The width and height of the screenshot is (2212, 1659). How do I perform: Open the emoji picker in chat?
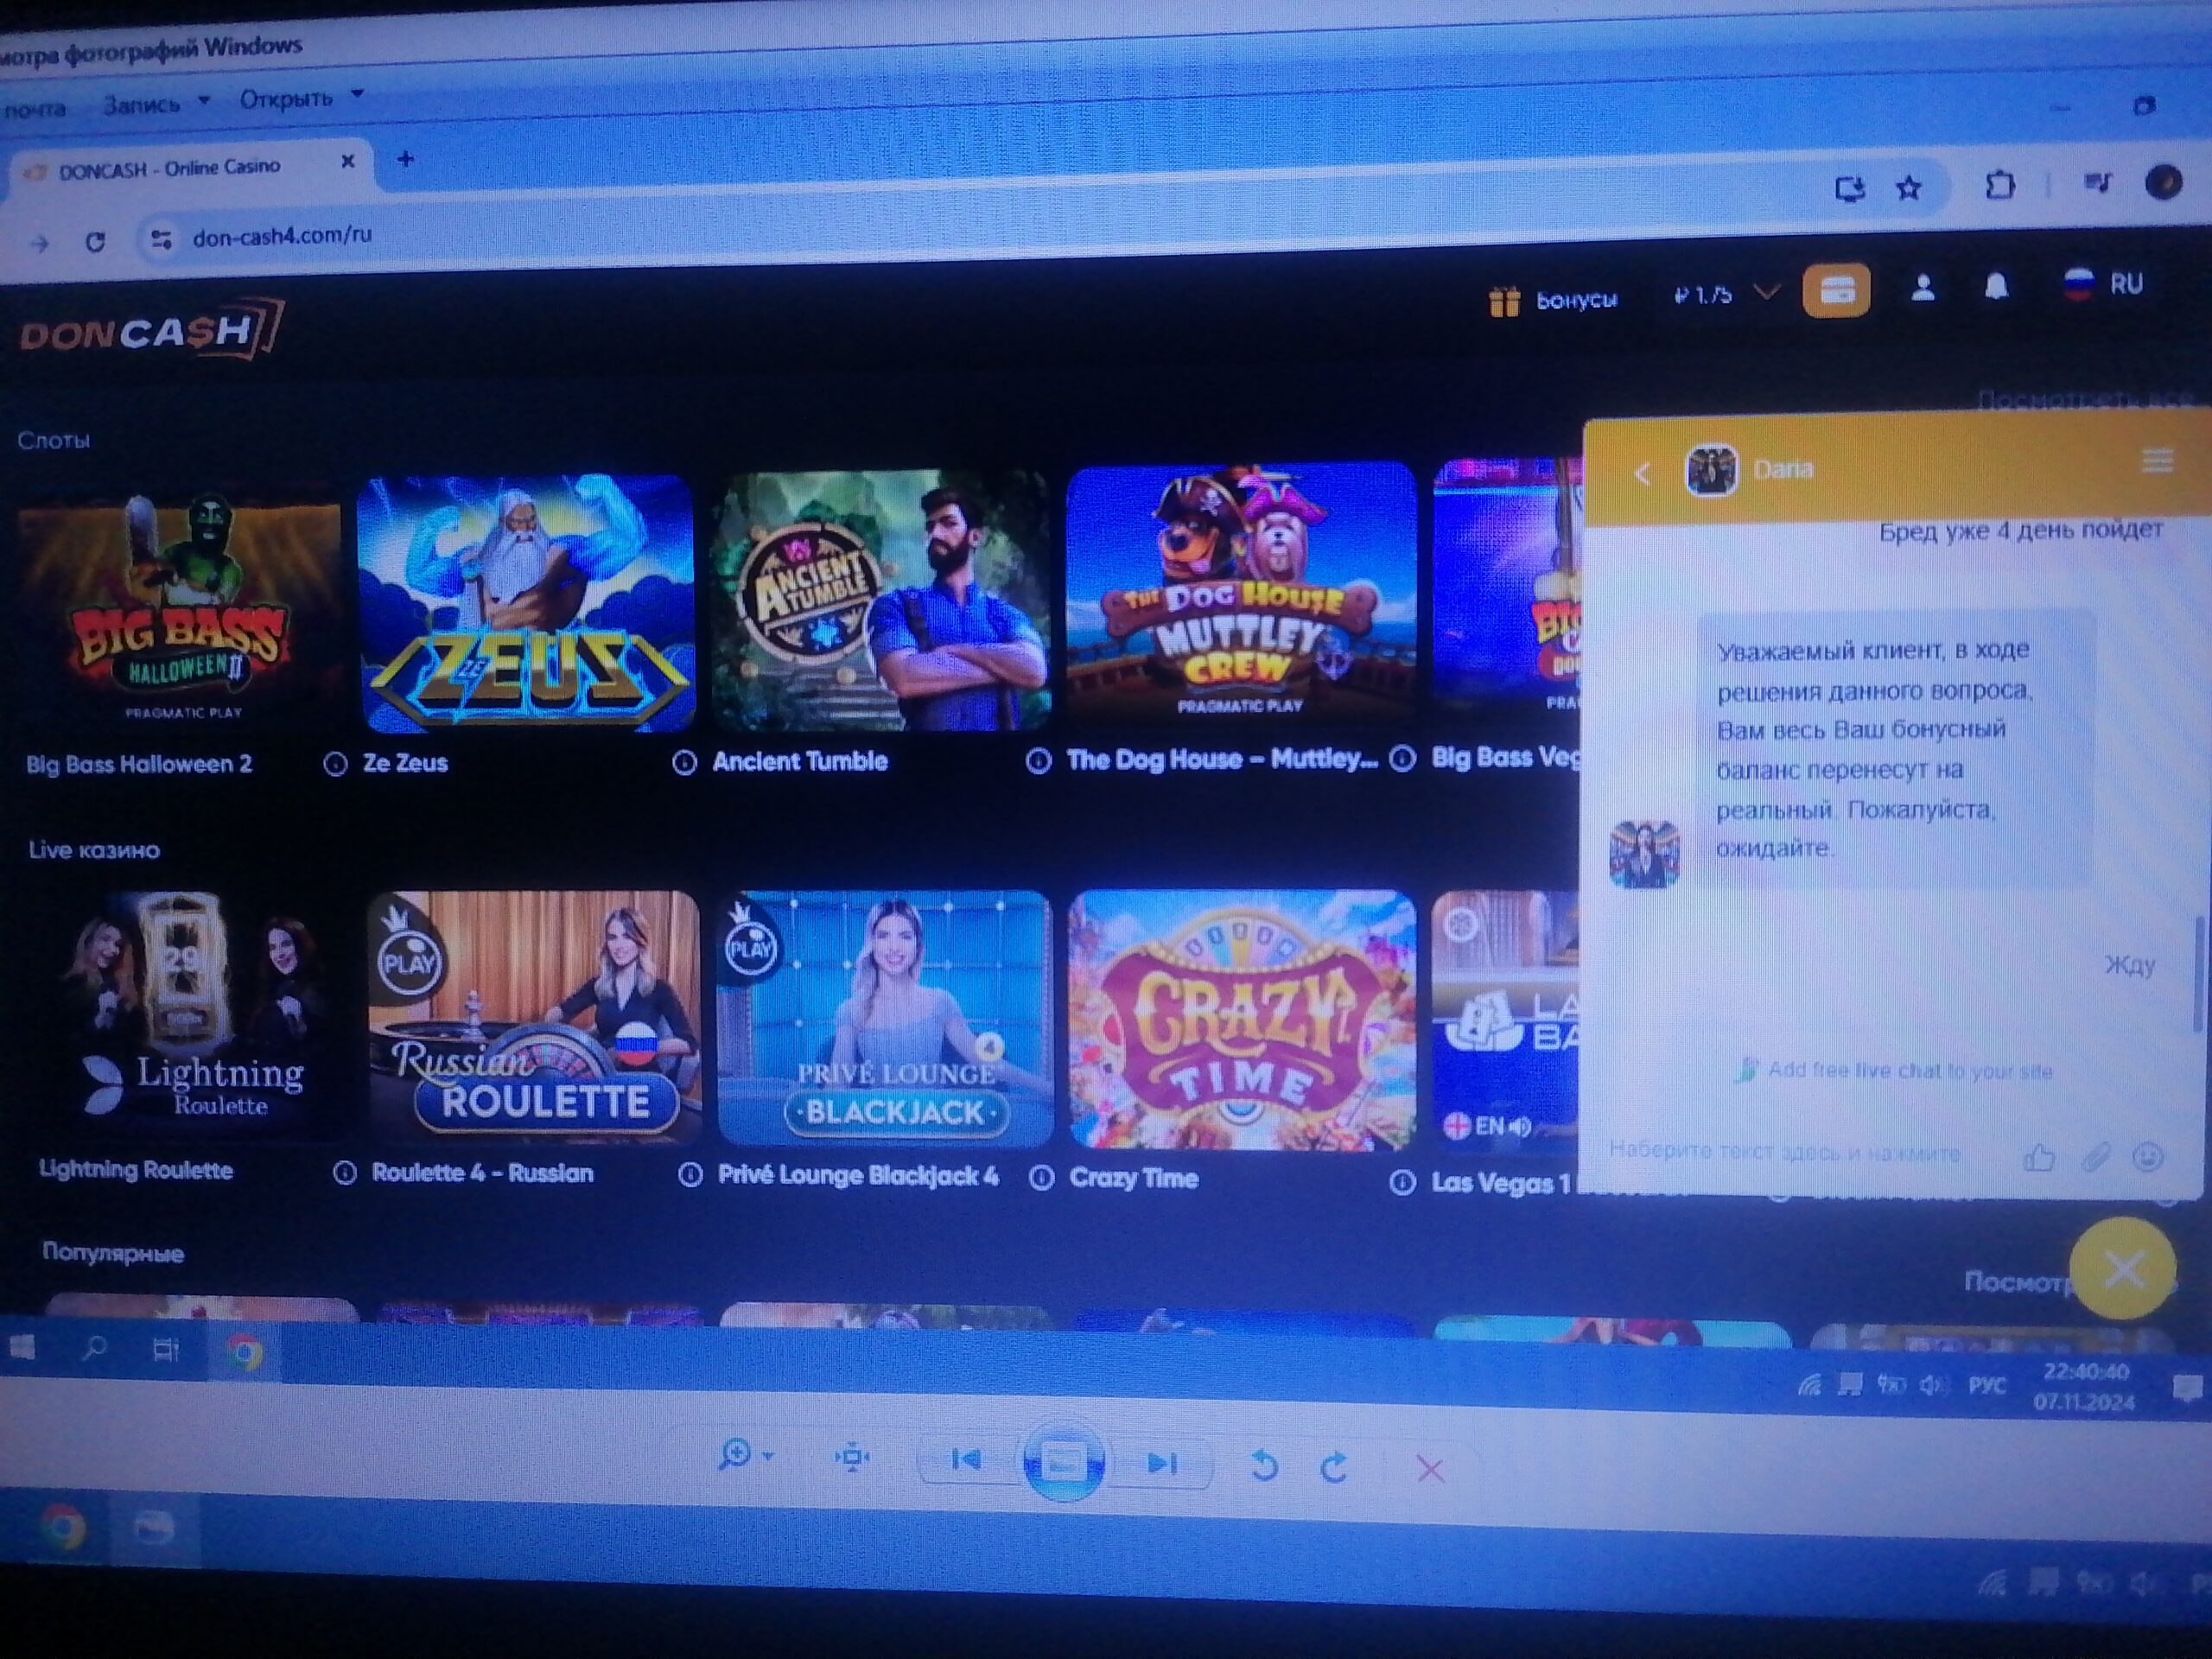pos(2149,1158)
